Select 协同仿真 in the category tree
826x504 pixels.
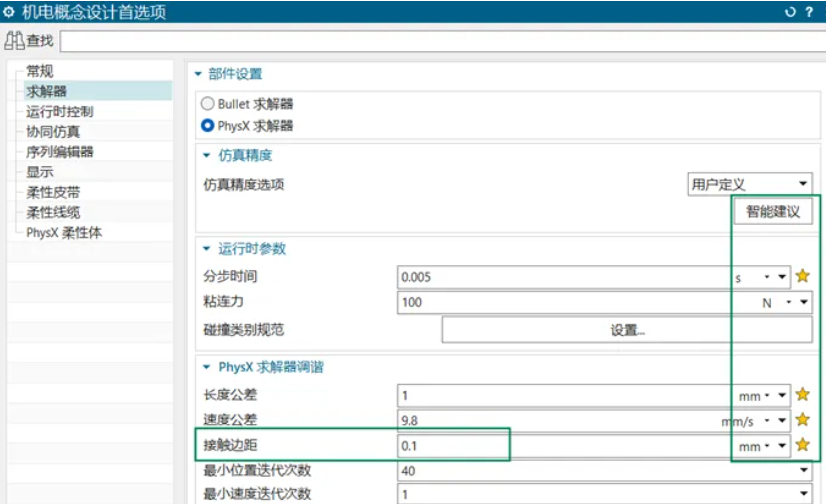53,132
